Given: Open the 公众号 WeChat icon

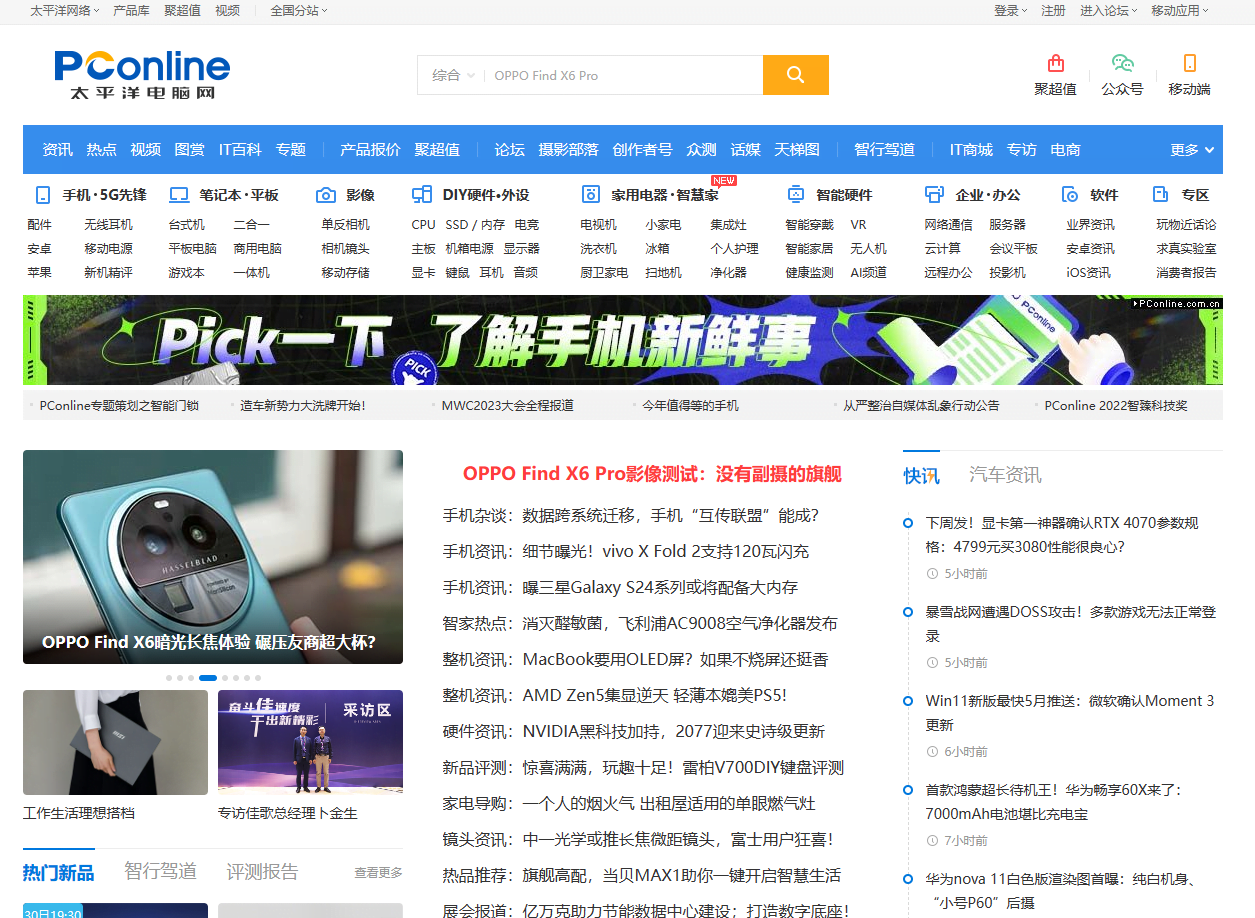Looking at the screenshot, I should (x=1122, y=63).
